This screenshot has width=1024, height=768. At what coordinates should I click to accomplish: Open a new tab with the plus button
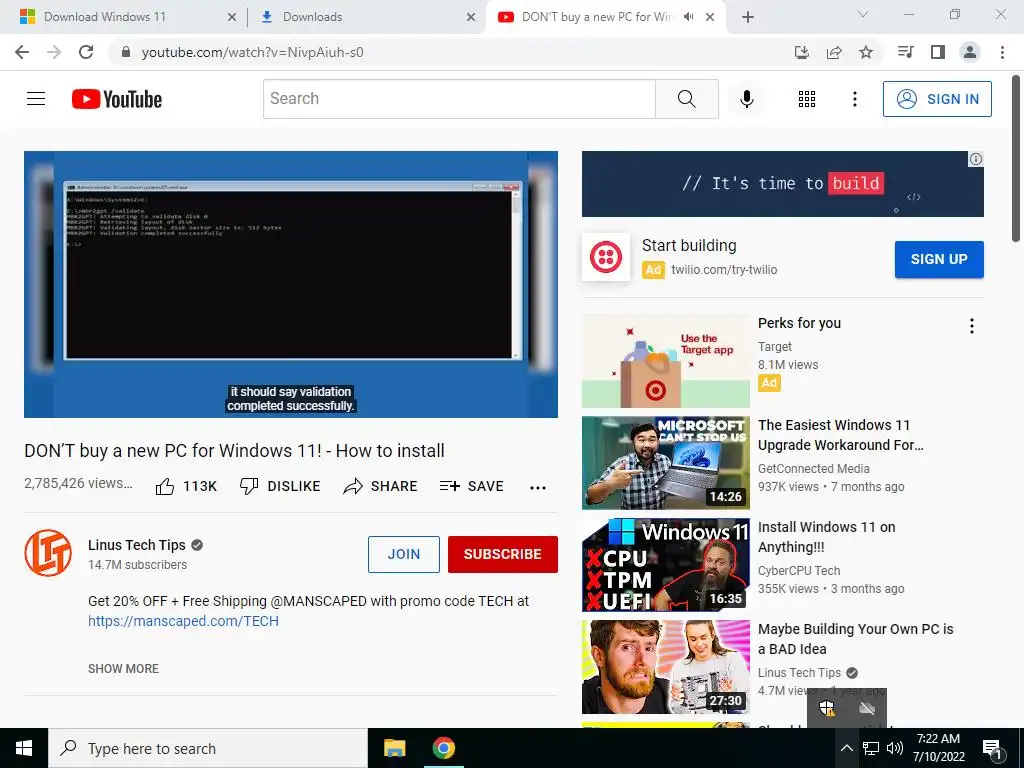748,17
